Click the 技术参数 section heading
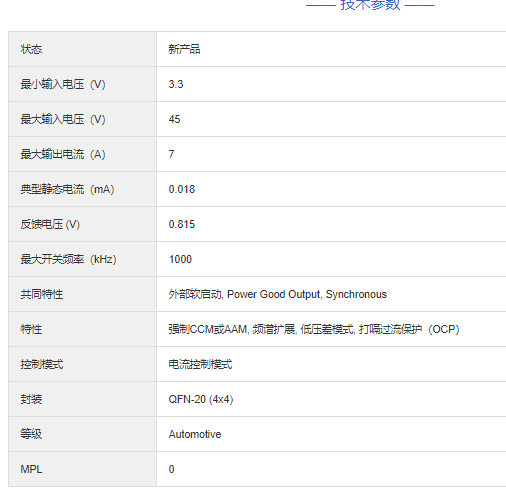The image size is (506, 493). (x=370, y=5)
